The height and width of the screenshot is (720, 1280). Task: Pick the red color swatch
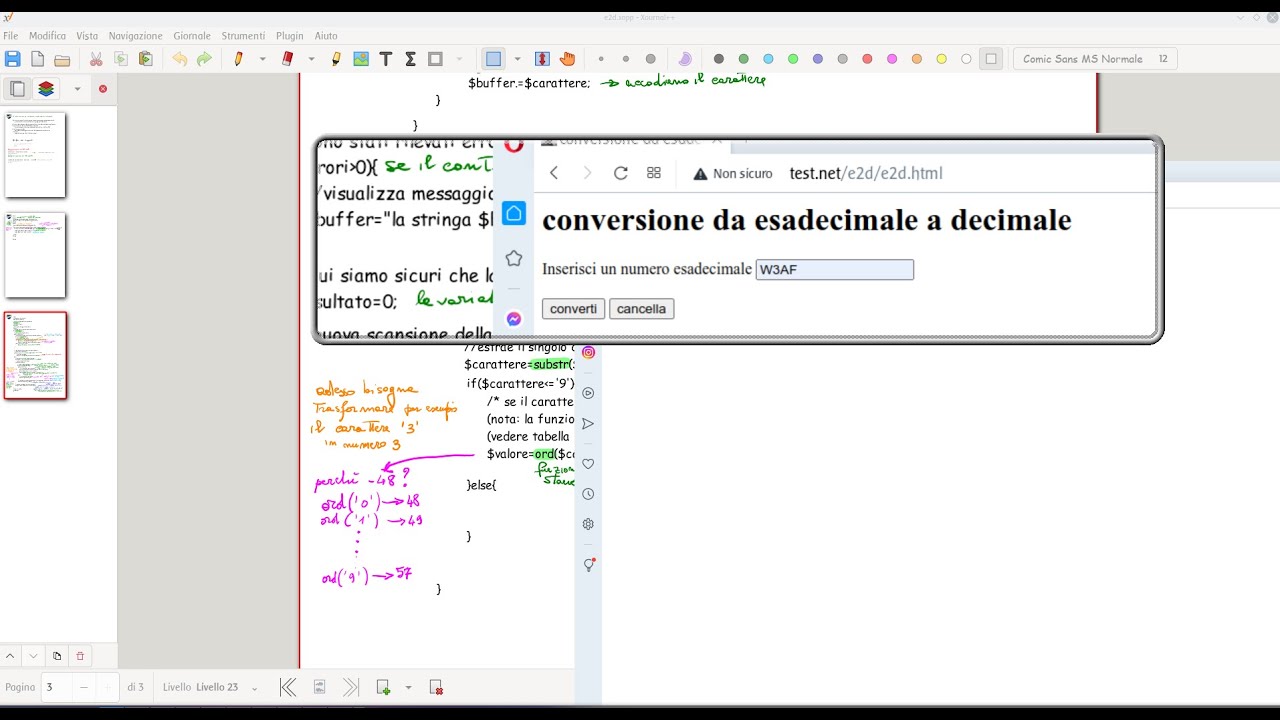(x=867, y=59)
